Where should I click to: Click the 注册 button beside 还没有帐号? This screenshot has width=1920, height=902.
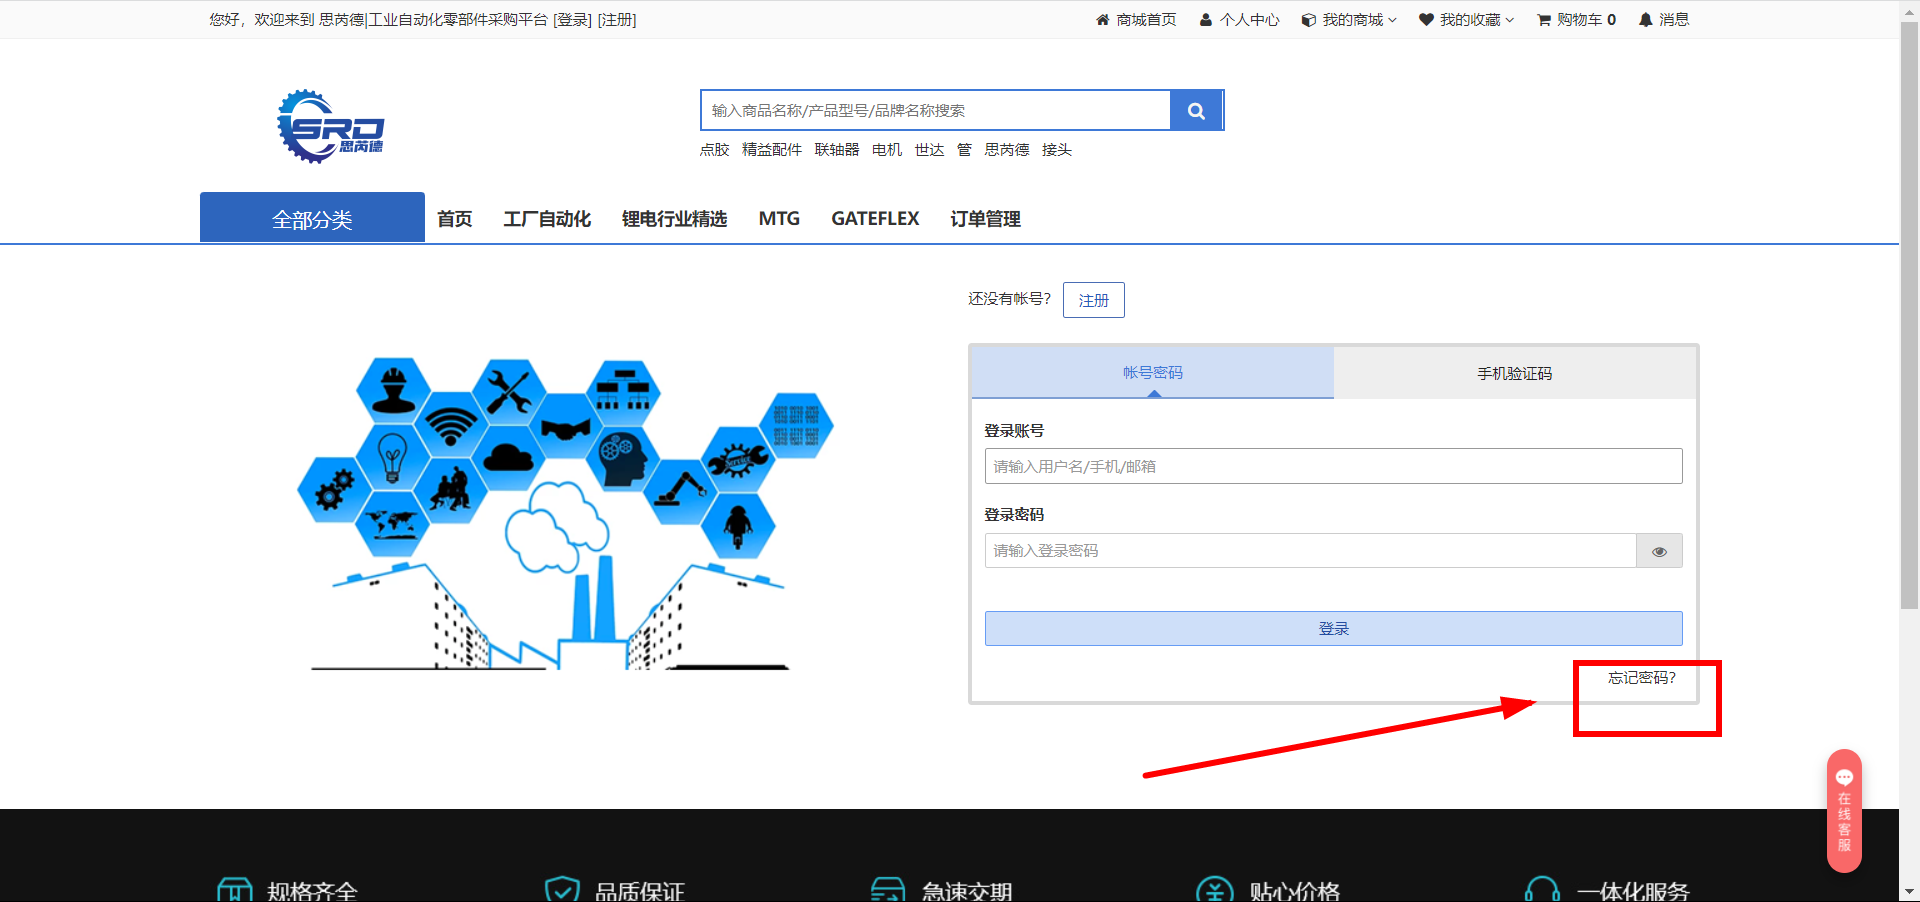[1093, 300]
